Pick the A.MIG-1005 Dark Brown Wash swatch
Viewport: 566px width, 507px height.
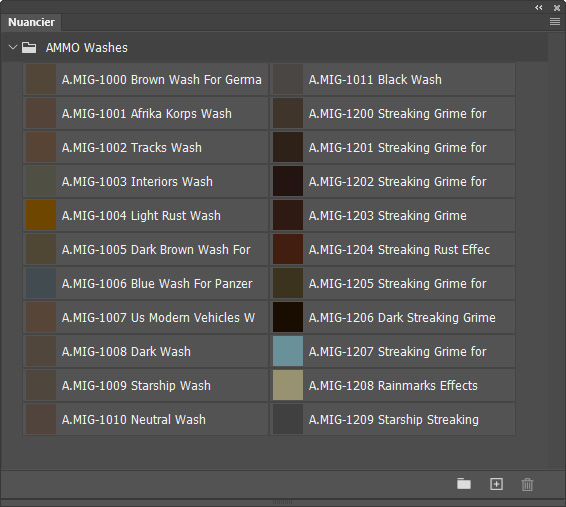tap(41, 249)
